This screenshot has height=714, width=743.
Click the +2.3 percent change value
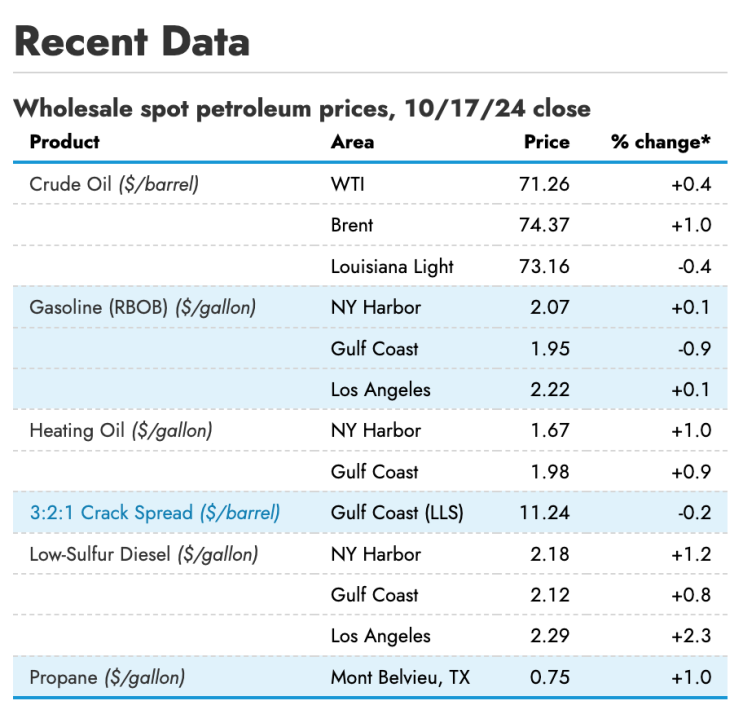pos(691,636)
